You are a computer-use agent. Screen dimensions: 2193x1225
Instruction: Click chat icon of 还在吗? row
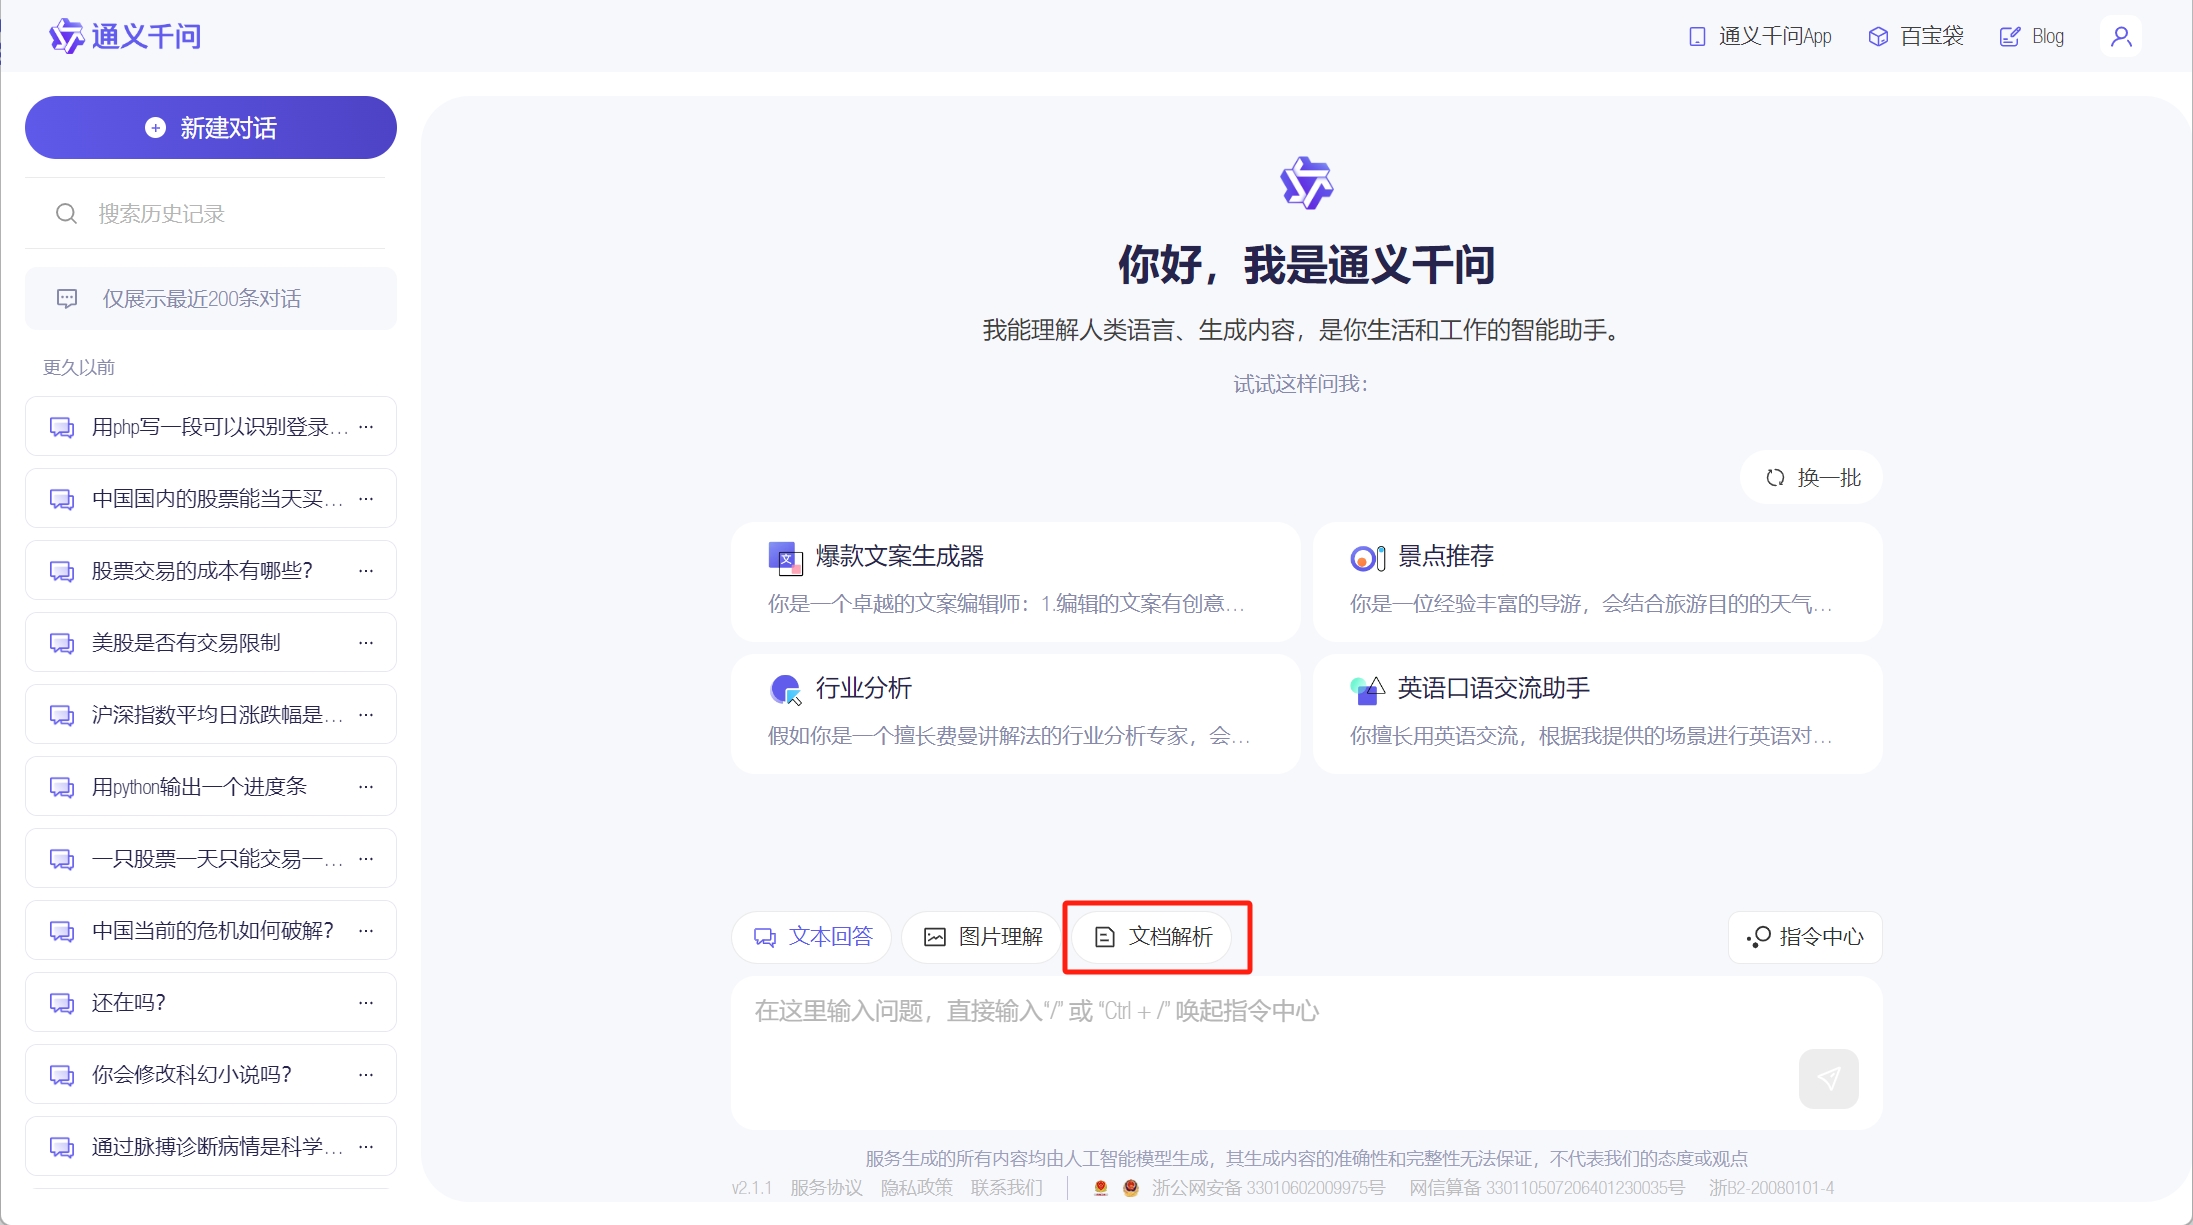pos(62,1003)
